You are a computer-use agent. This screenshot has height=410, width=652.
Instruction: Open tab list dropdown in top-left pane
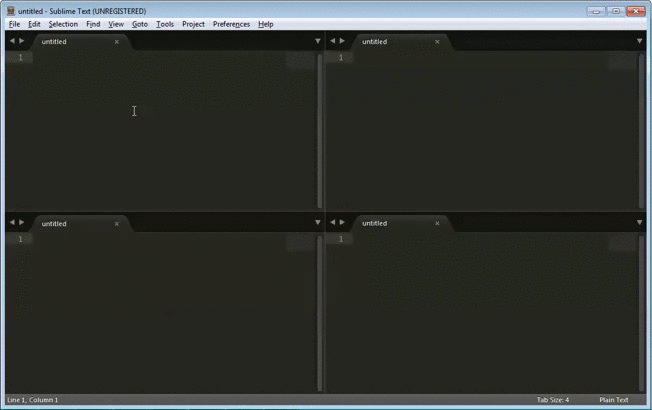coord(318,41)
